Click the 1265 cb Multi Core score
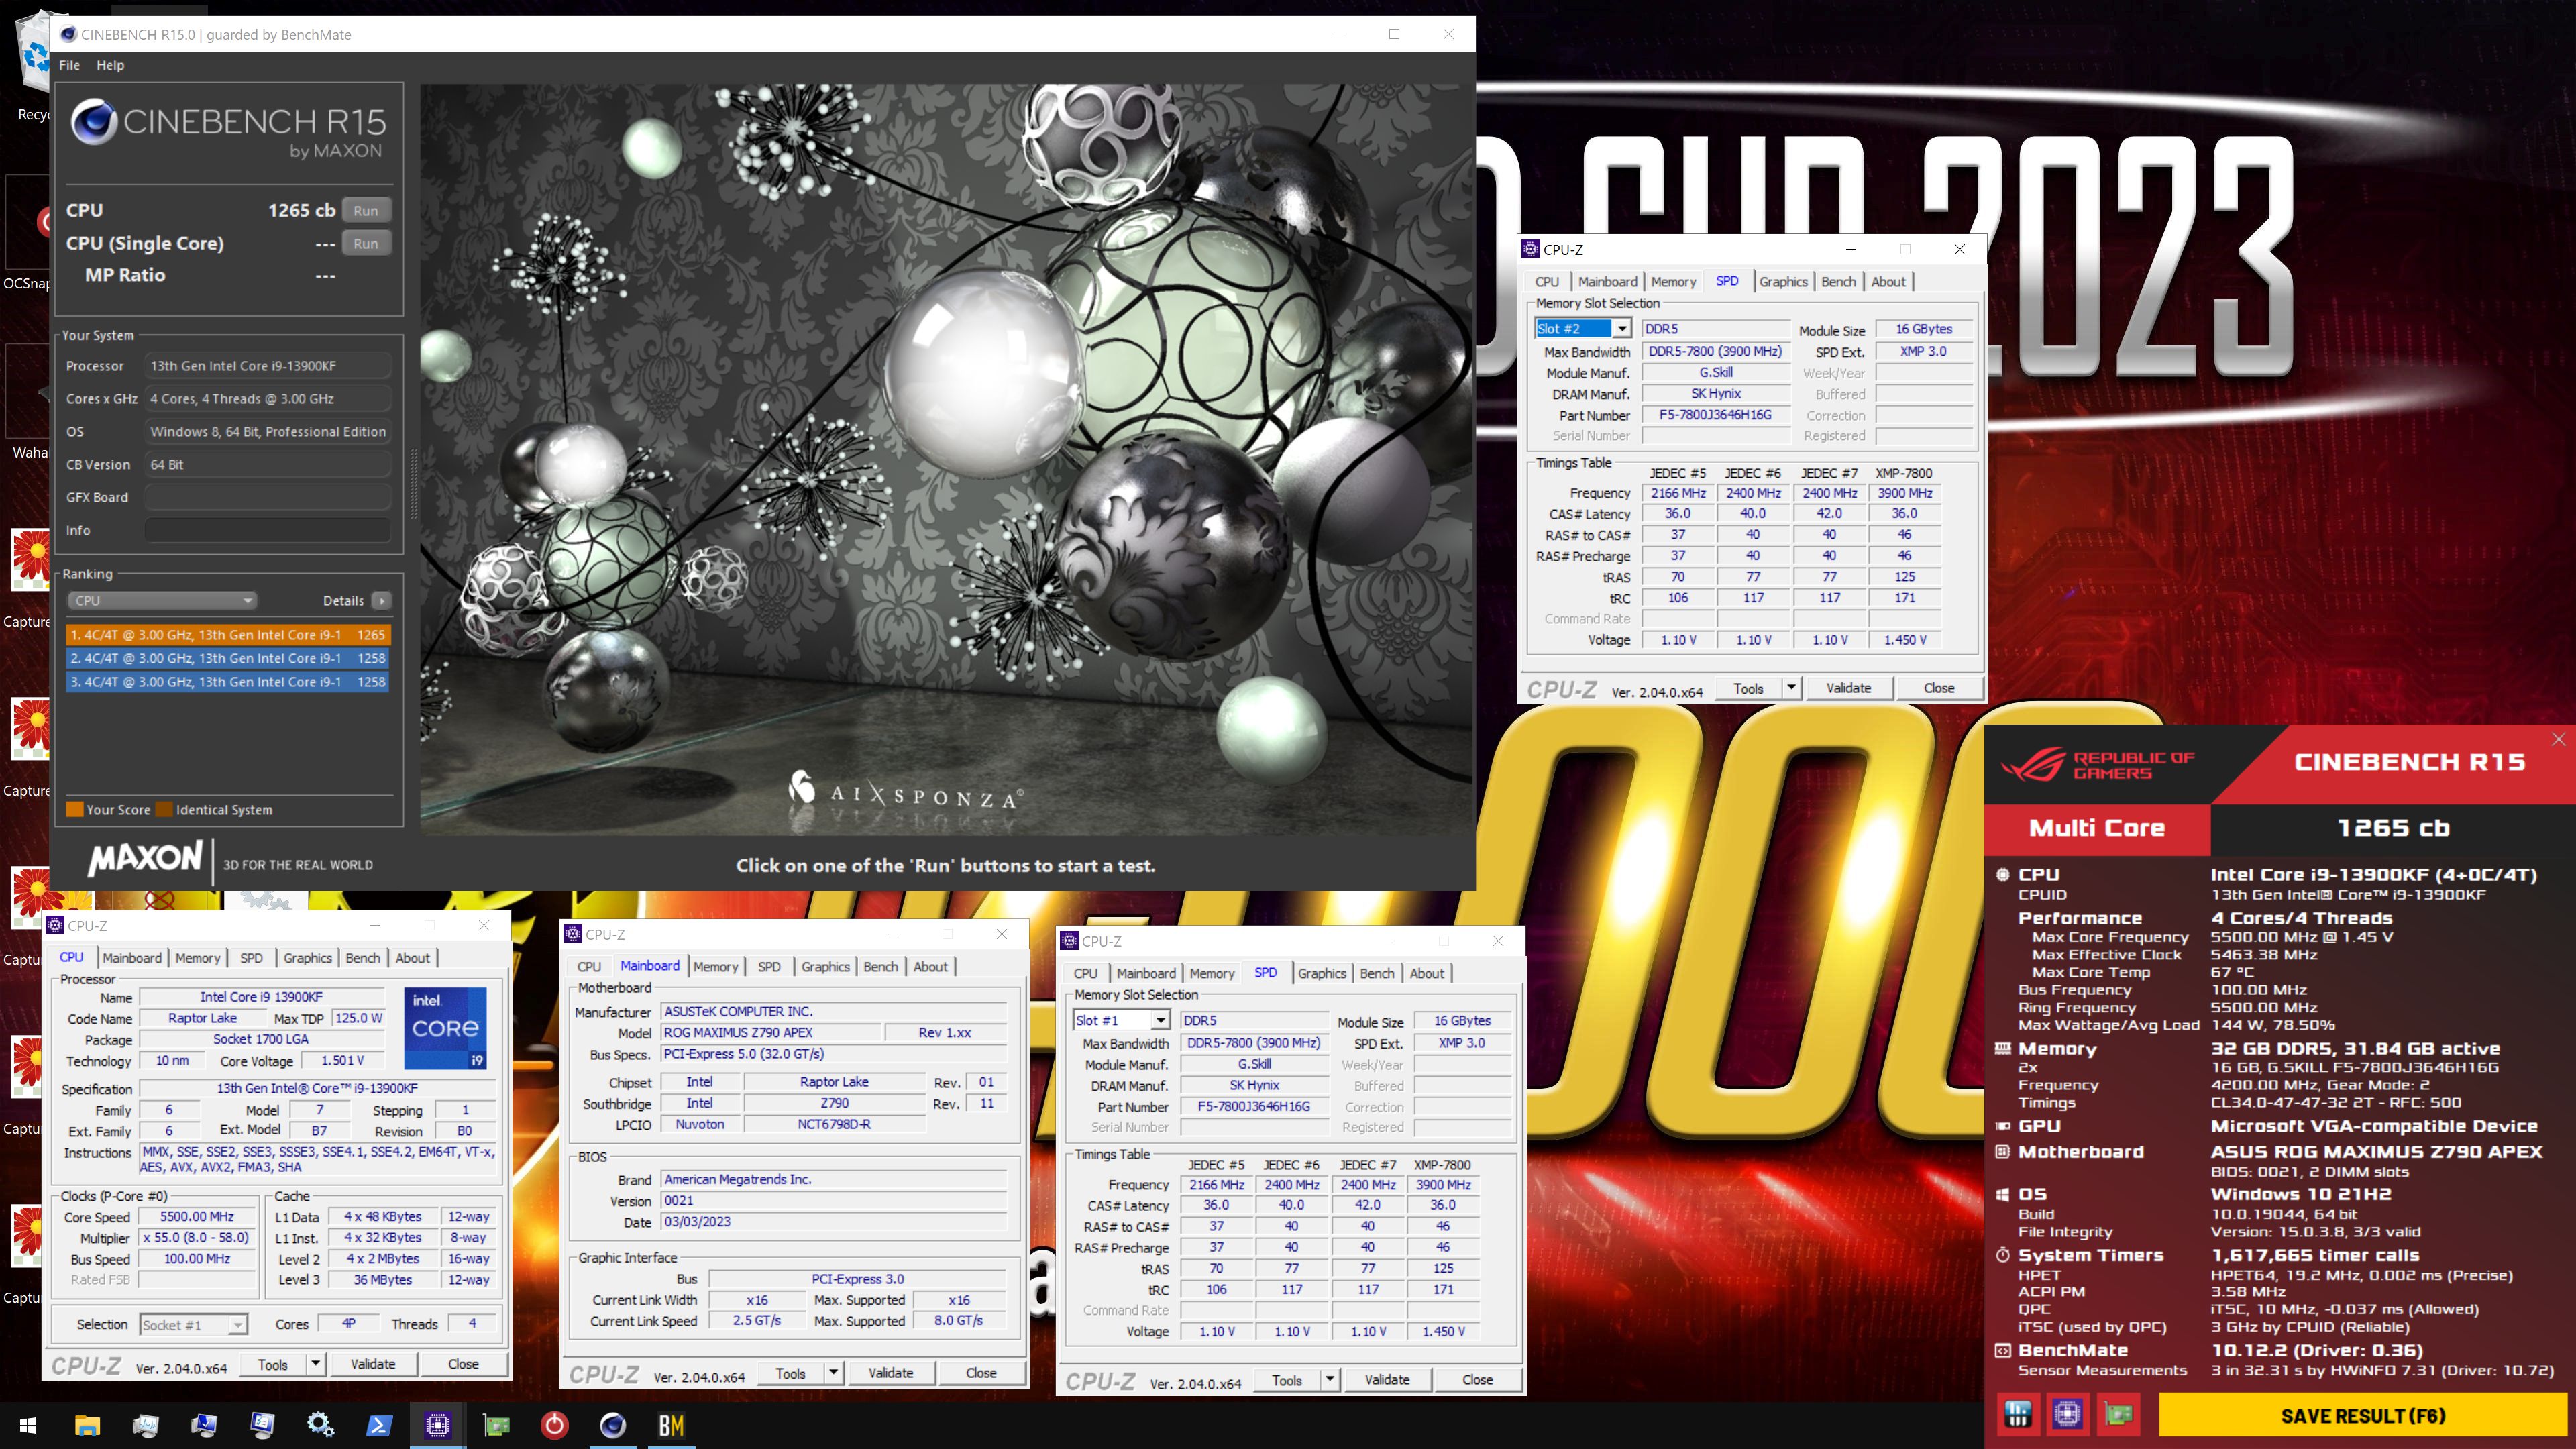This screenshot has height=1449, width=2576. point(2393,828)
